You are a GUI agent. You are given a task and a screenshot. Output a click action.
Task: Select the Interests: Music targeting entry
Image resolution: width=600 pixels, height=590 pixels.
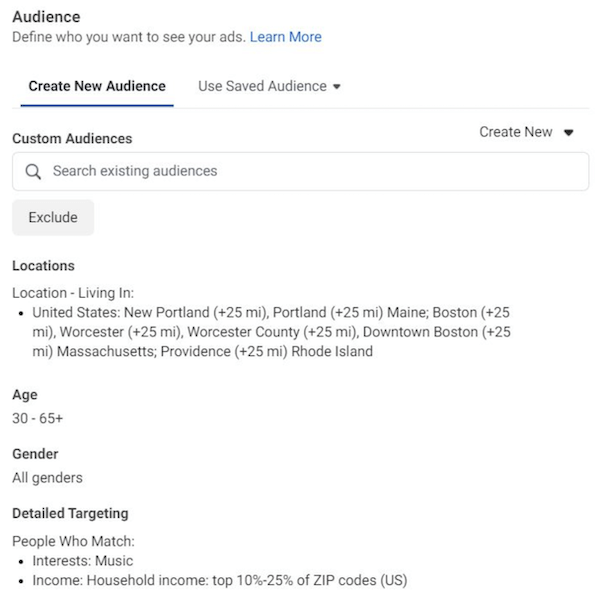coord(82,561)
